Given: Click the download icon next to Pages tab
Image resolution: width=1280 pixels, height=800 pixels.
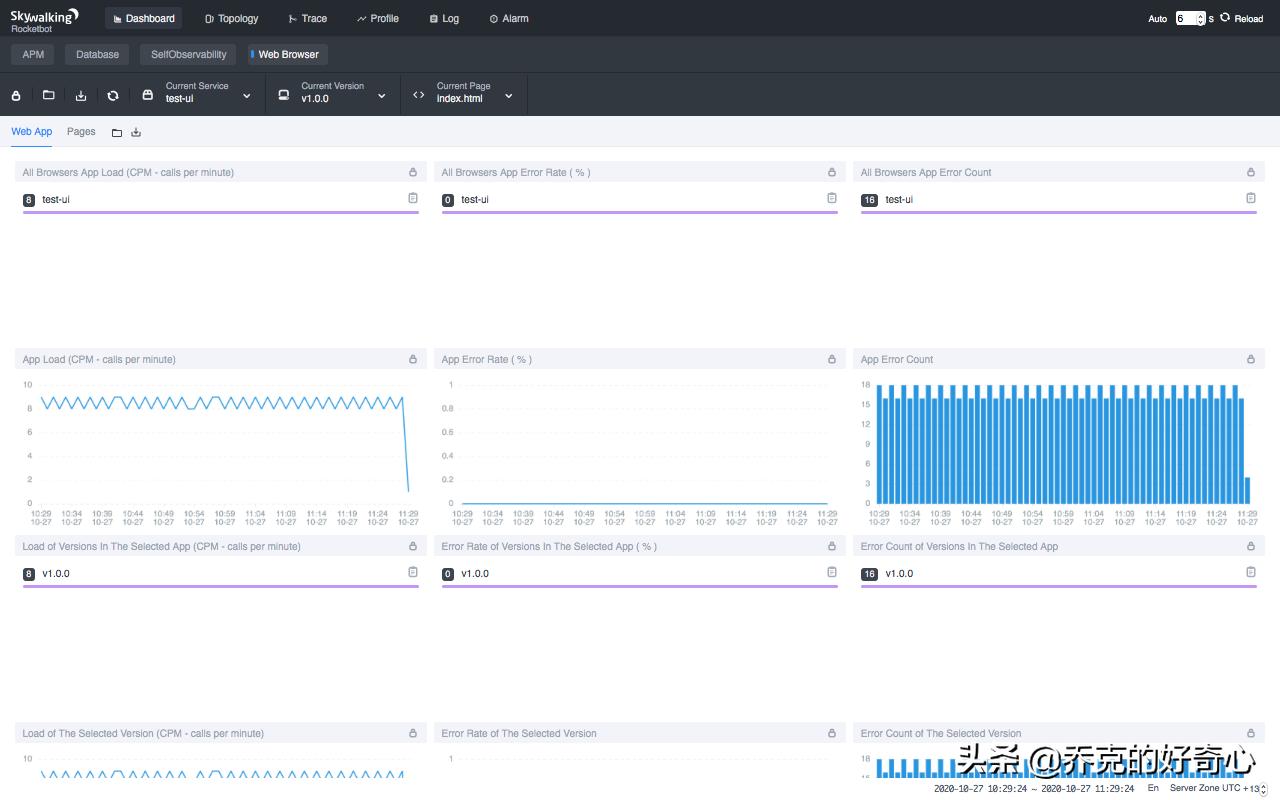Looking at the screenshot, I should pos(136,133).
